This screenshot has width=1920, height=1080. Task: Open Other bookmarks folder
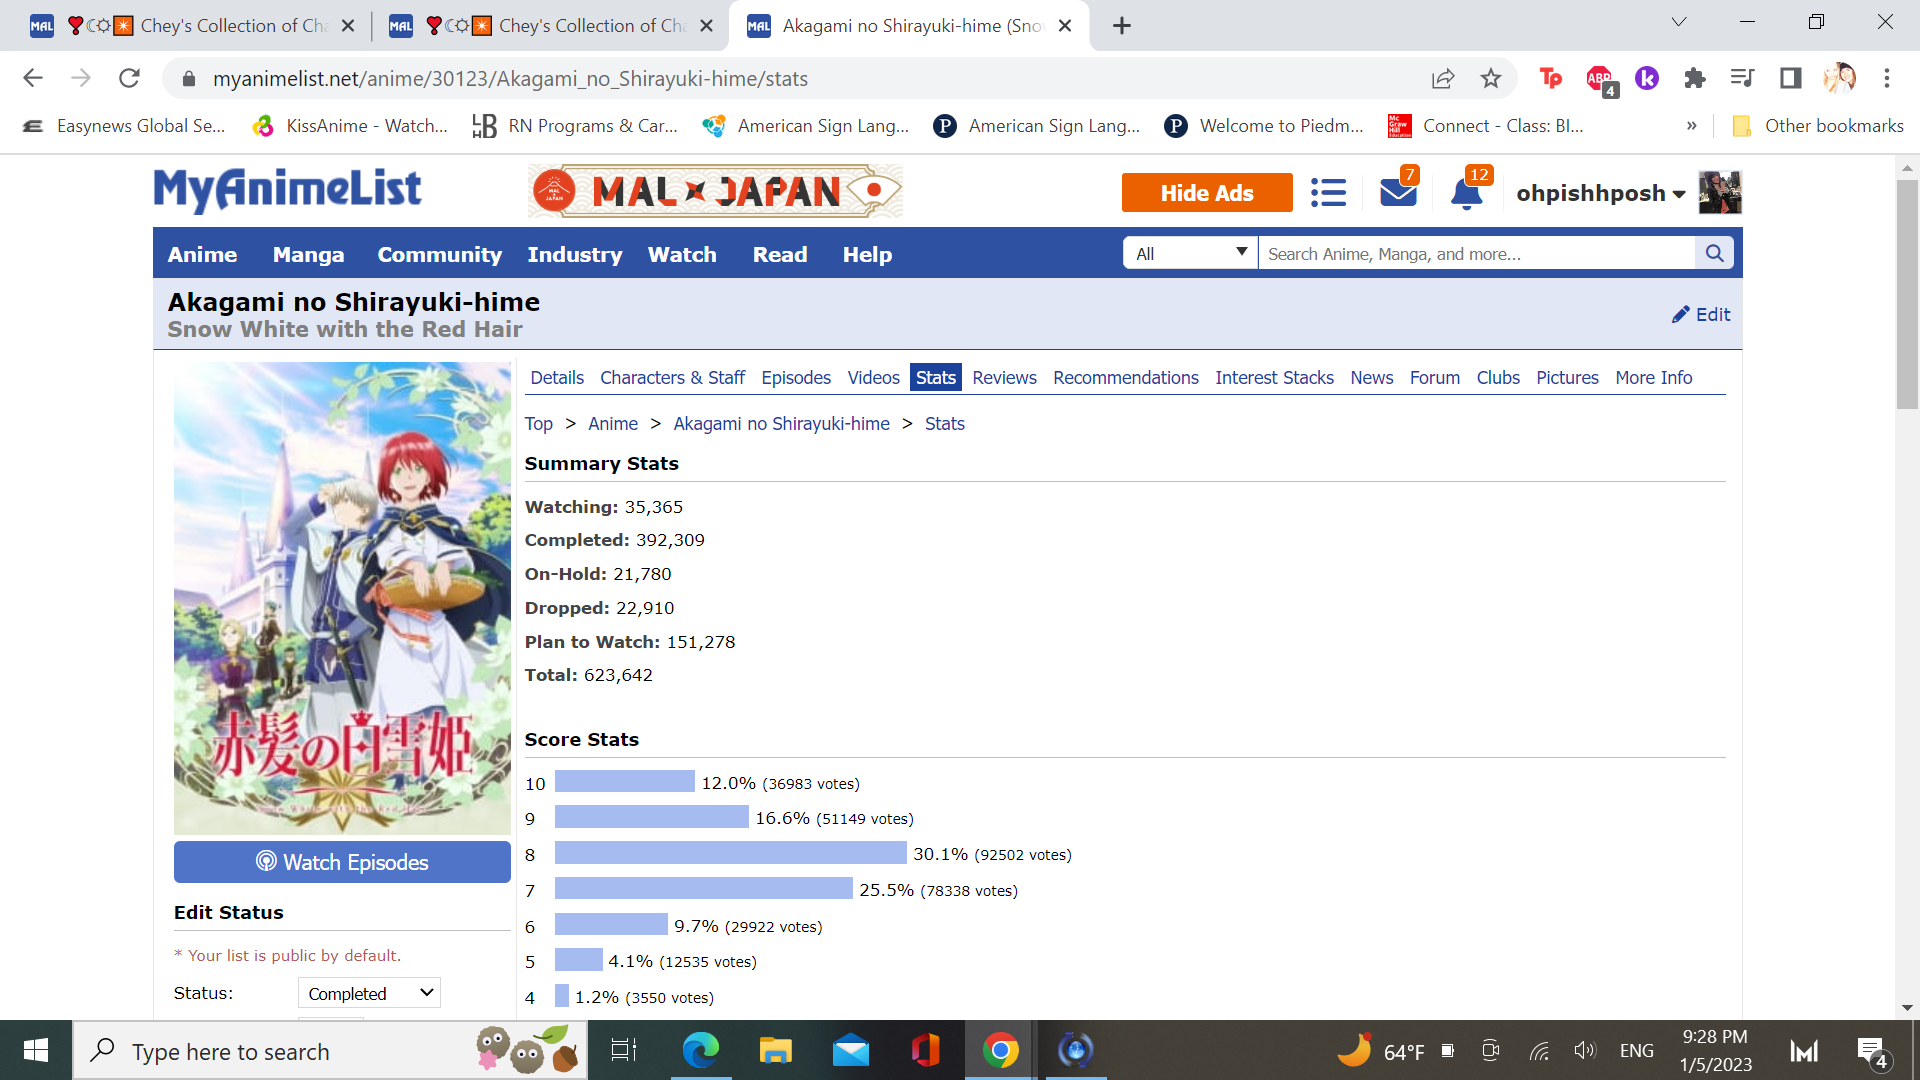(x=1817, y=126)
